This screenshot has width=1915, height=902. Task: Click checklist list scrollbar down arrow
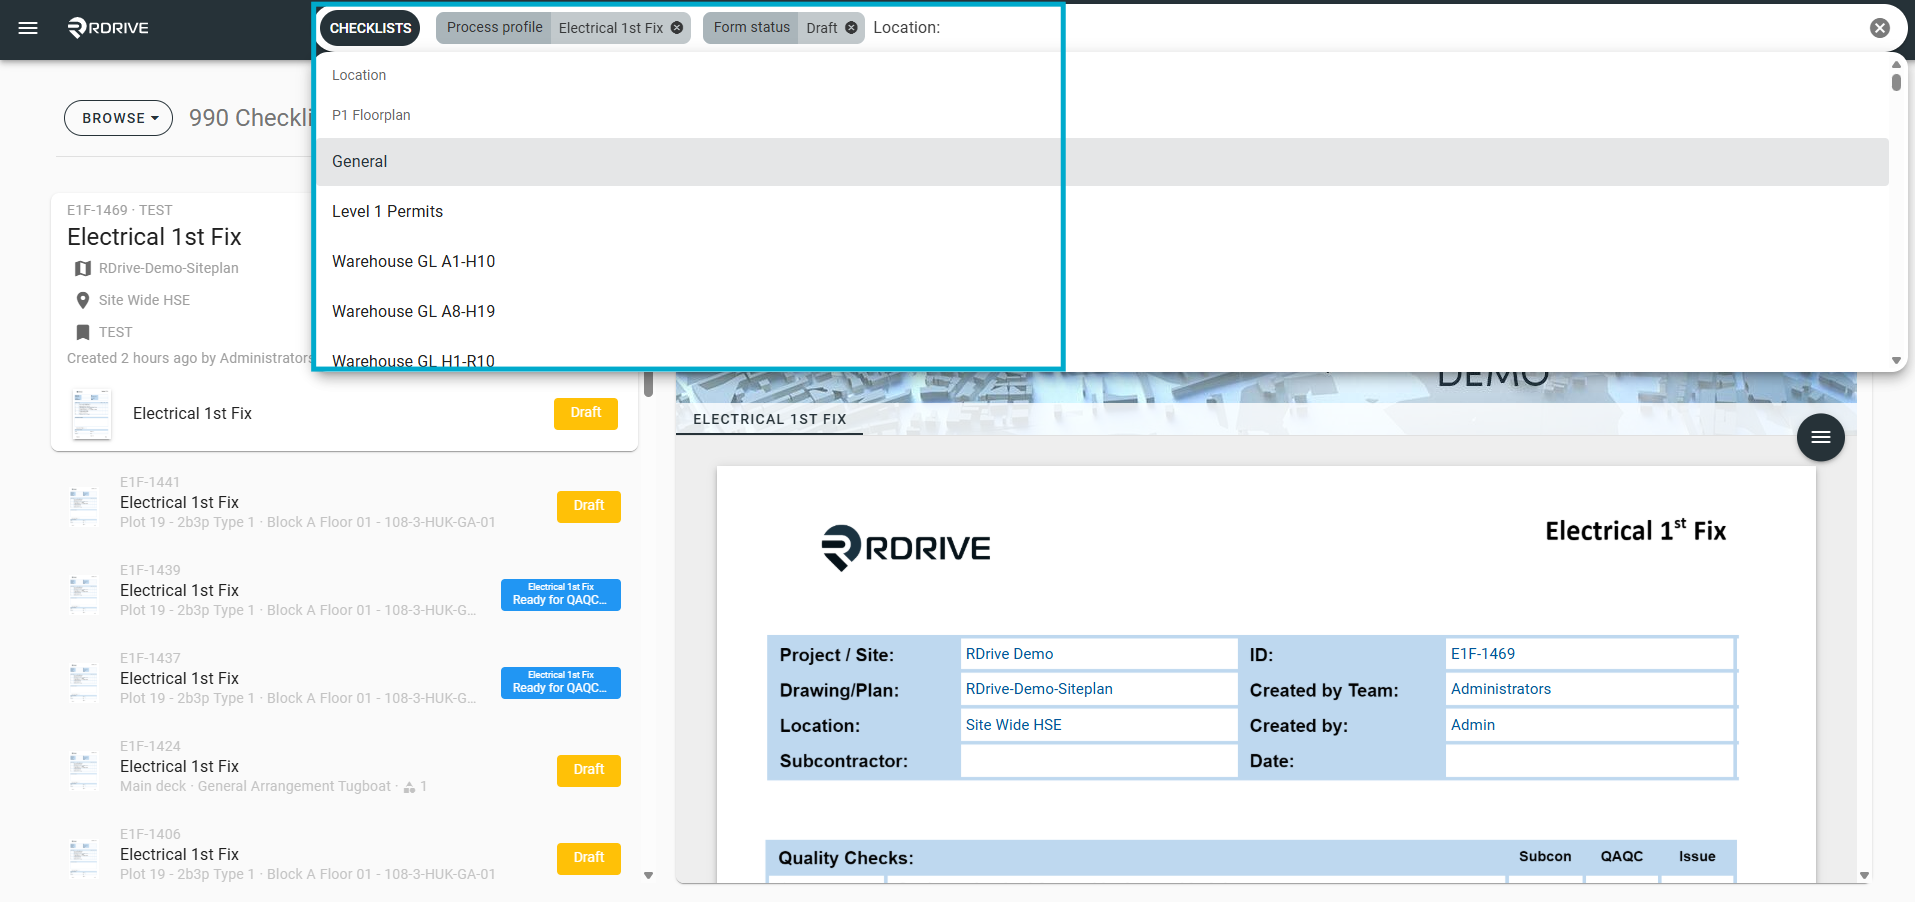point(648,875)
